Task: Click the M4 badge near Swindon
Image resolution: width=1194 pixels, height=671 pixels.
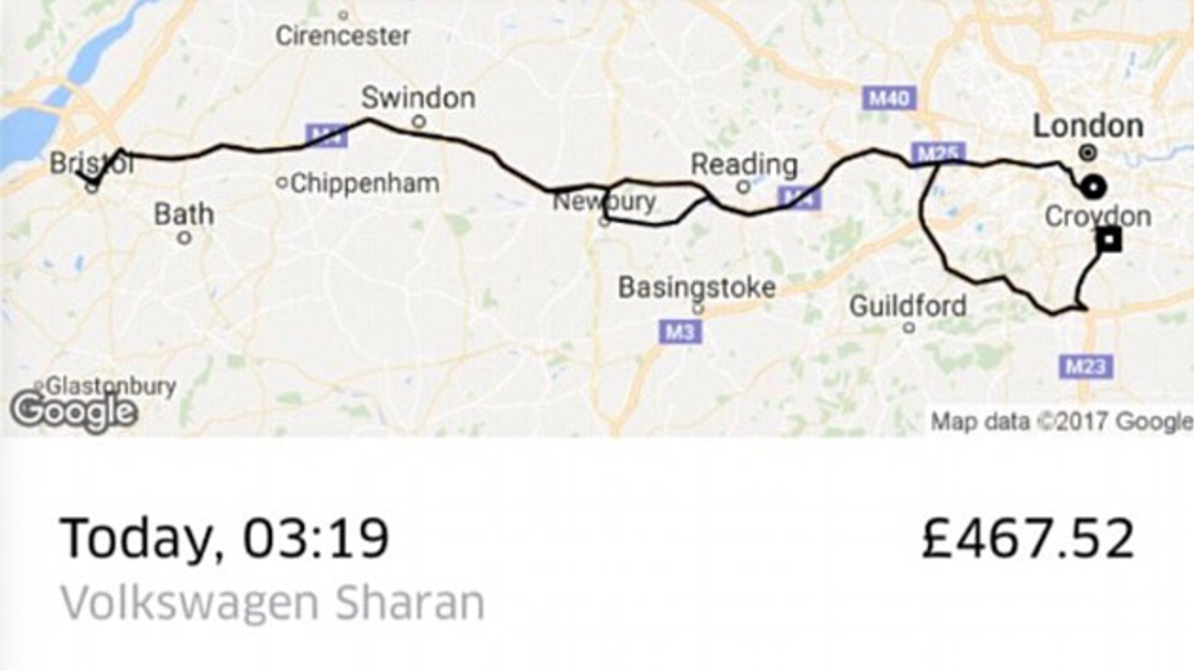Action: (327, 136)
